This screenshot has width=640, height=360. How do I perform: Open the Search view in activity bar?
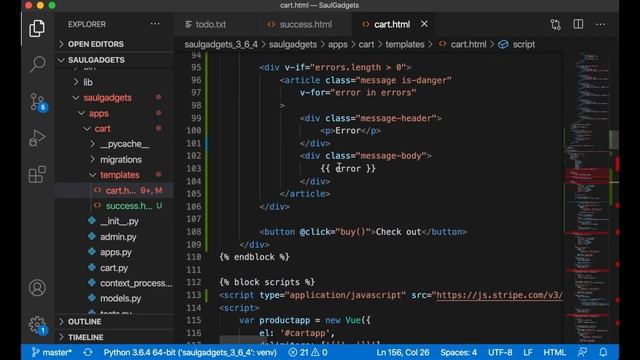coord(37,64)
